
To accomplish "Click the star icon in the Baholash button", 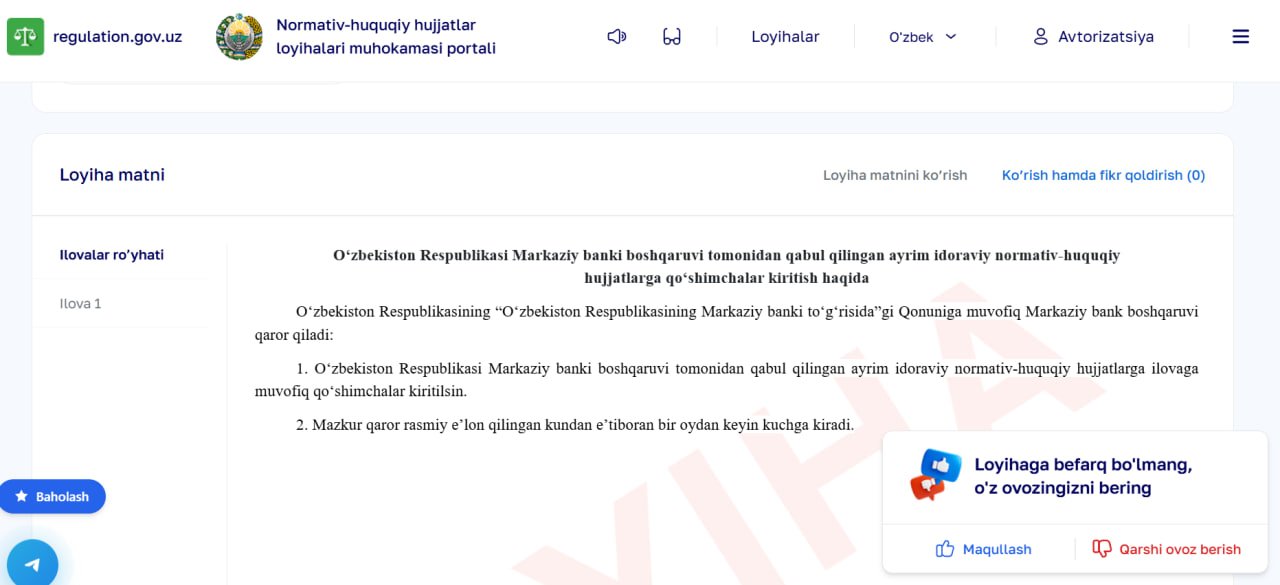I will click(21, 496).
